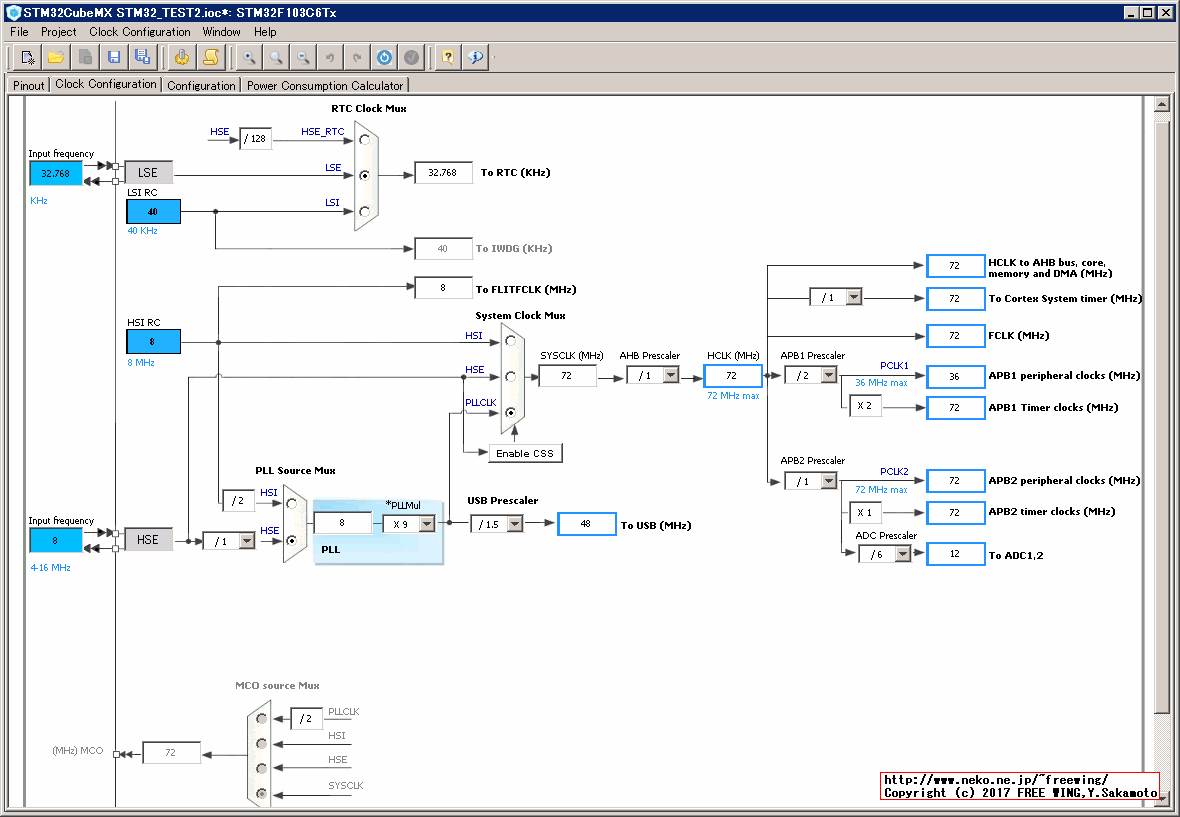Screen dimensions: 1180x817
Task: Click the SYSCLK (MHz) value box
Action: point(567,375)
